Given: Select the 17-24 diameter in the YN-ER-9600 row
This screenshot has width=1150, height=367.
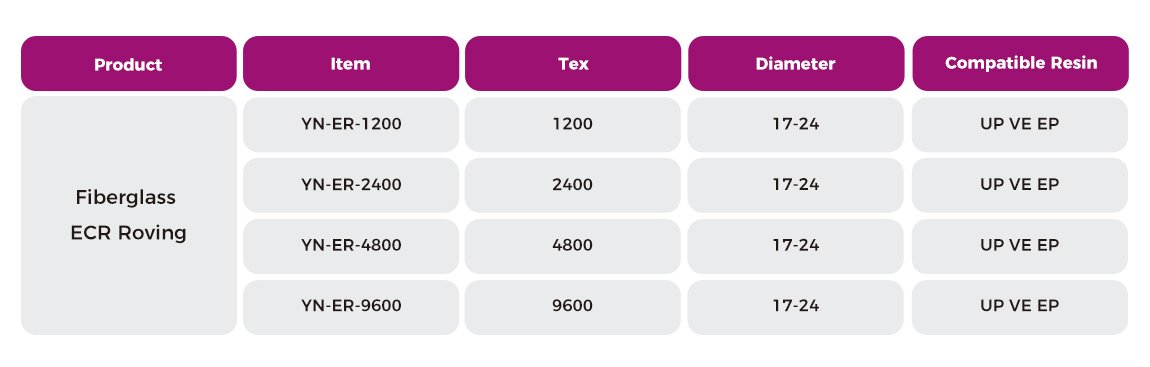Looking at the screenshot, I should [796, 307].
